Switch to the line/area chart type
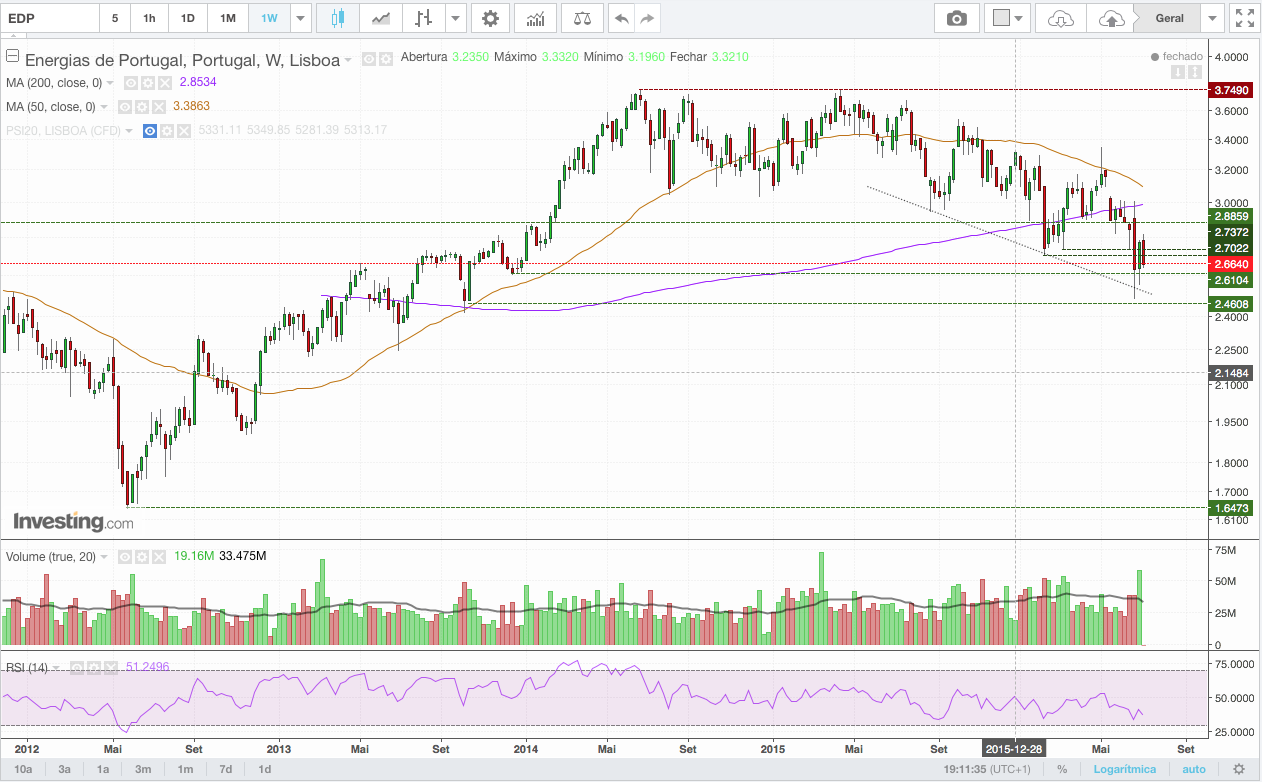Screen dimensions: 1262x782 pyautogui.click(x=380, y=18)
